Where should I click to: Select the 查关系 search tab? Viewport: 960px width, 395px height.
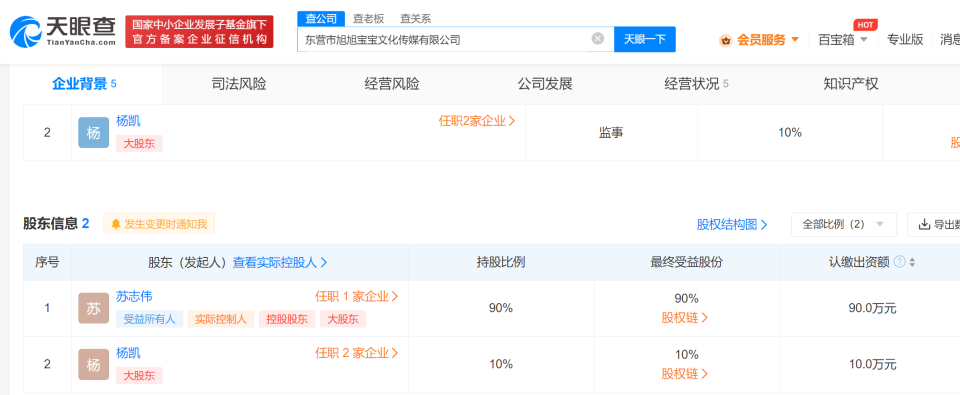415,18
